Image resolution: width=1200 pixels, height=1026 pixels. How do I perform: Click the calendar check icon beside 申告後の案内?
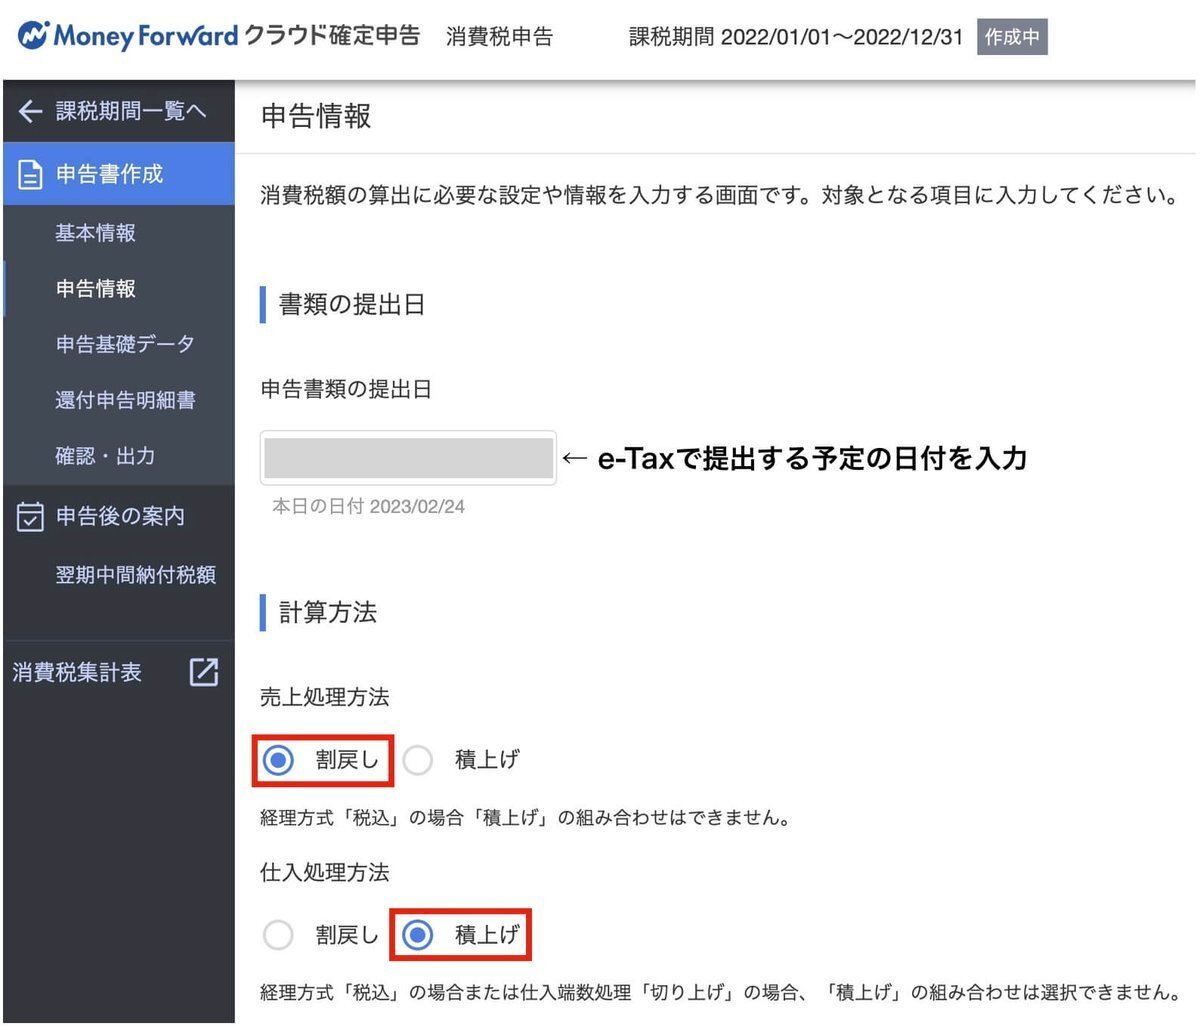click(31, 517)
